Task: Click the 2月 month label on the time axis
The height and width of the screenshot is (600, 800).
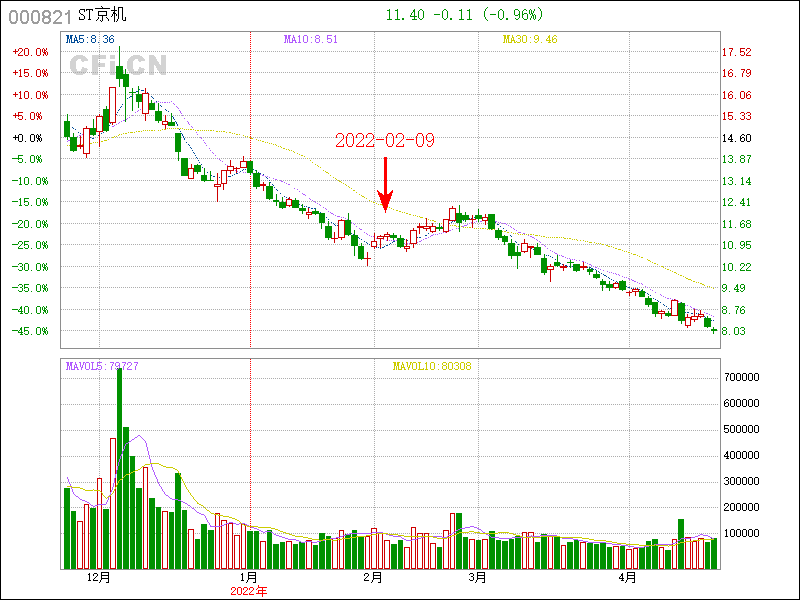Action: pyautogui.click(x=373, y=578)
